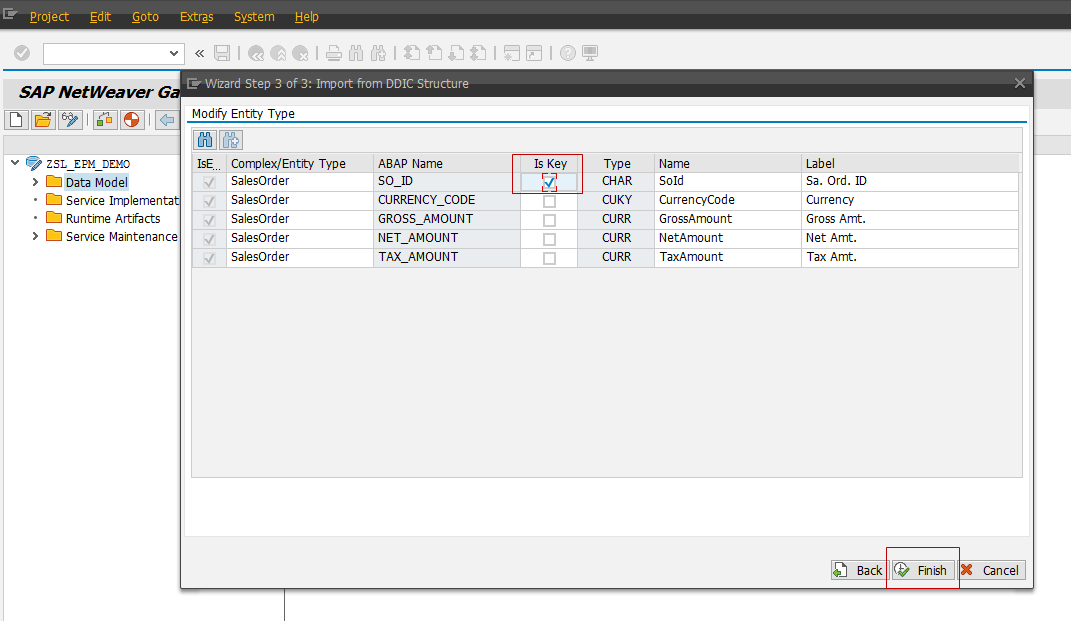Click the Help question mark toolbar icon
Screen dimensions: 1071x621
click(x=567, y=52)
